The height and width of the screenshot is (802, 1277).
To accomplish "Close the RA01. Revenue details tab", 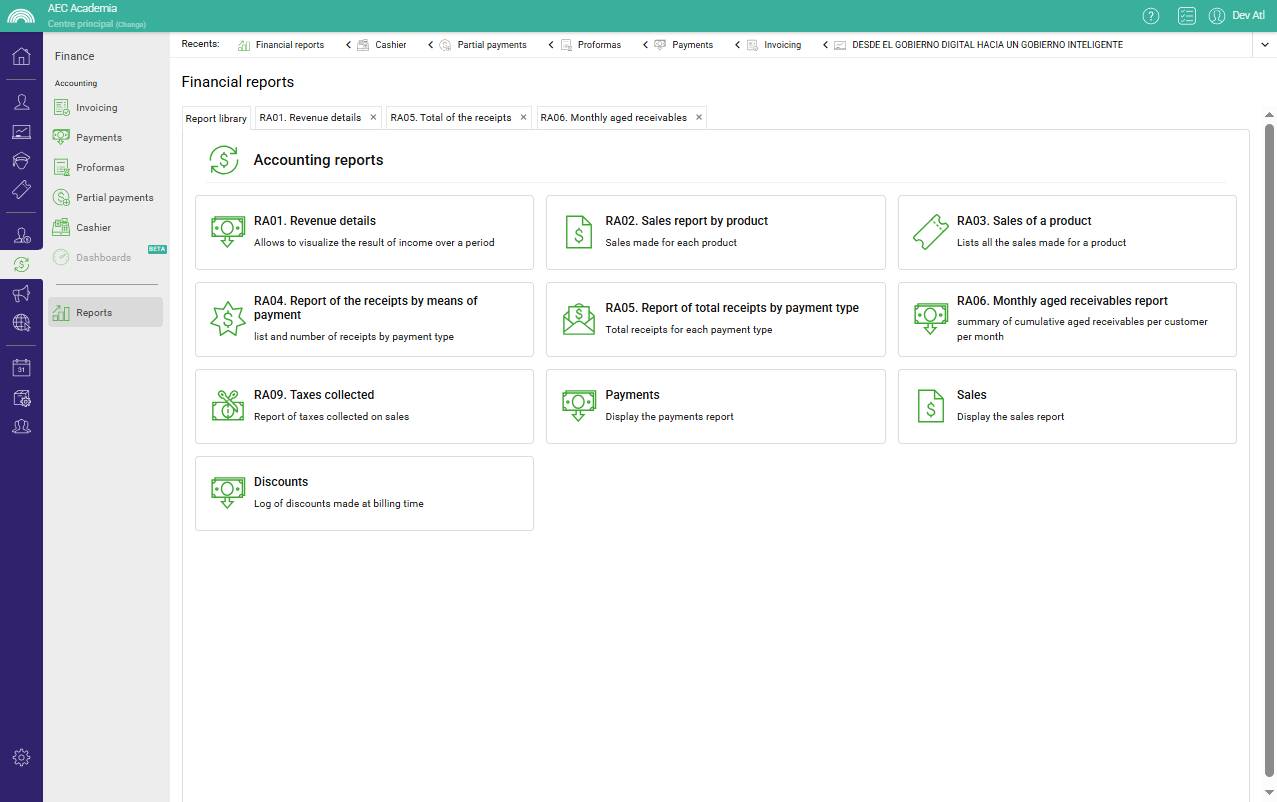I will point(373,117).
